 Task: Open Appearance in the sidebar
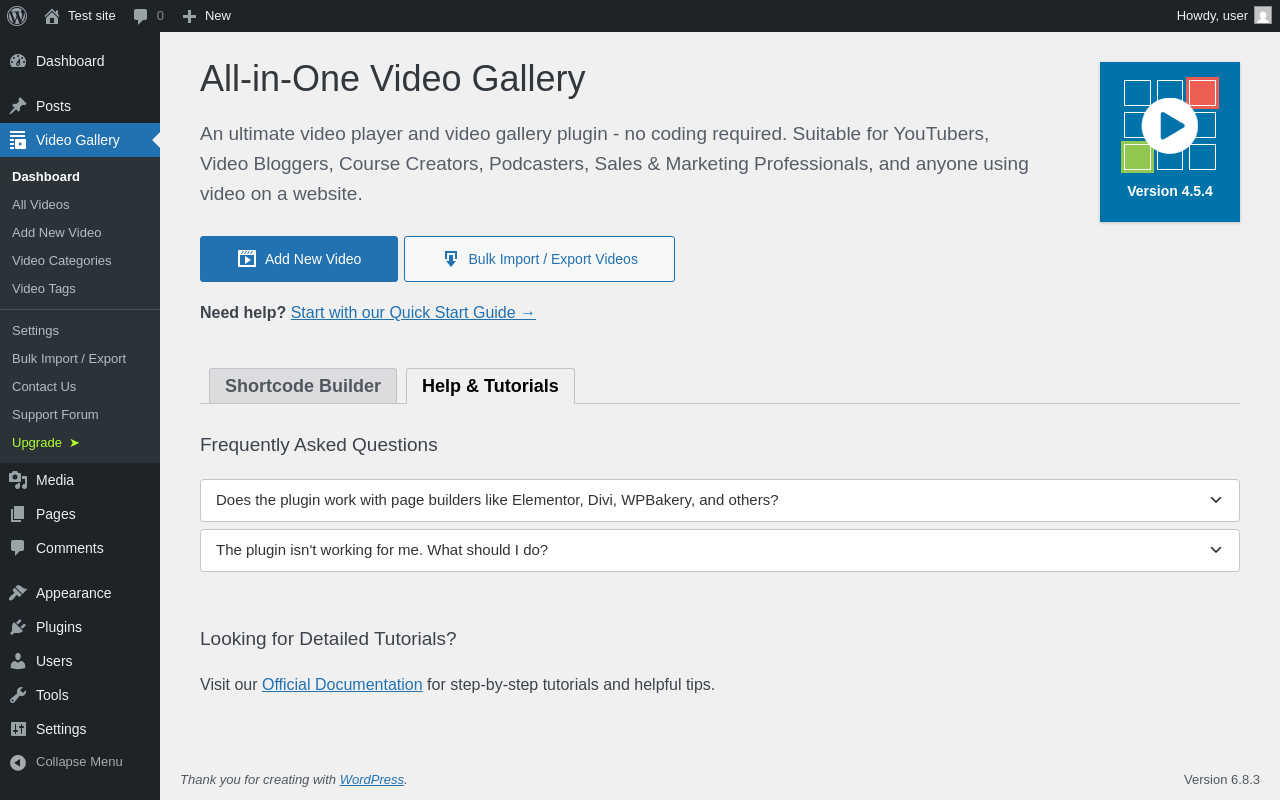tap(73, 593)
